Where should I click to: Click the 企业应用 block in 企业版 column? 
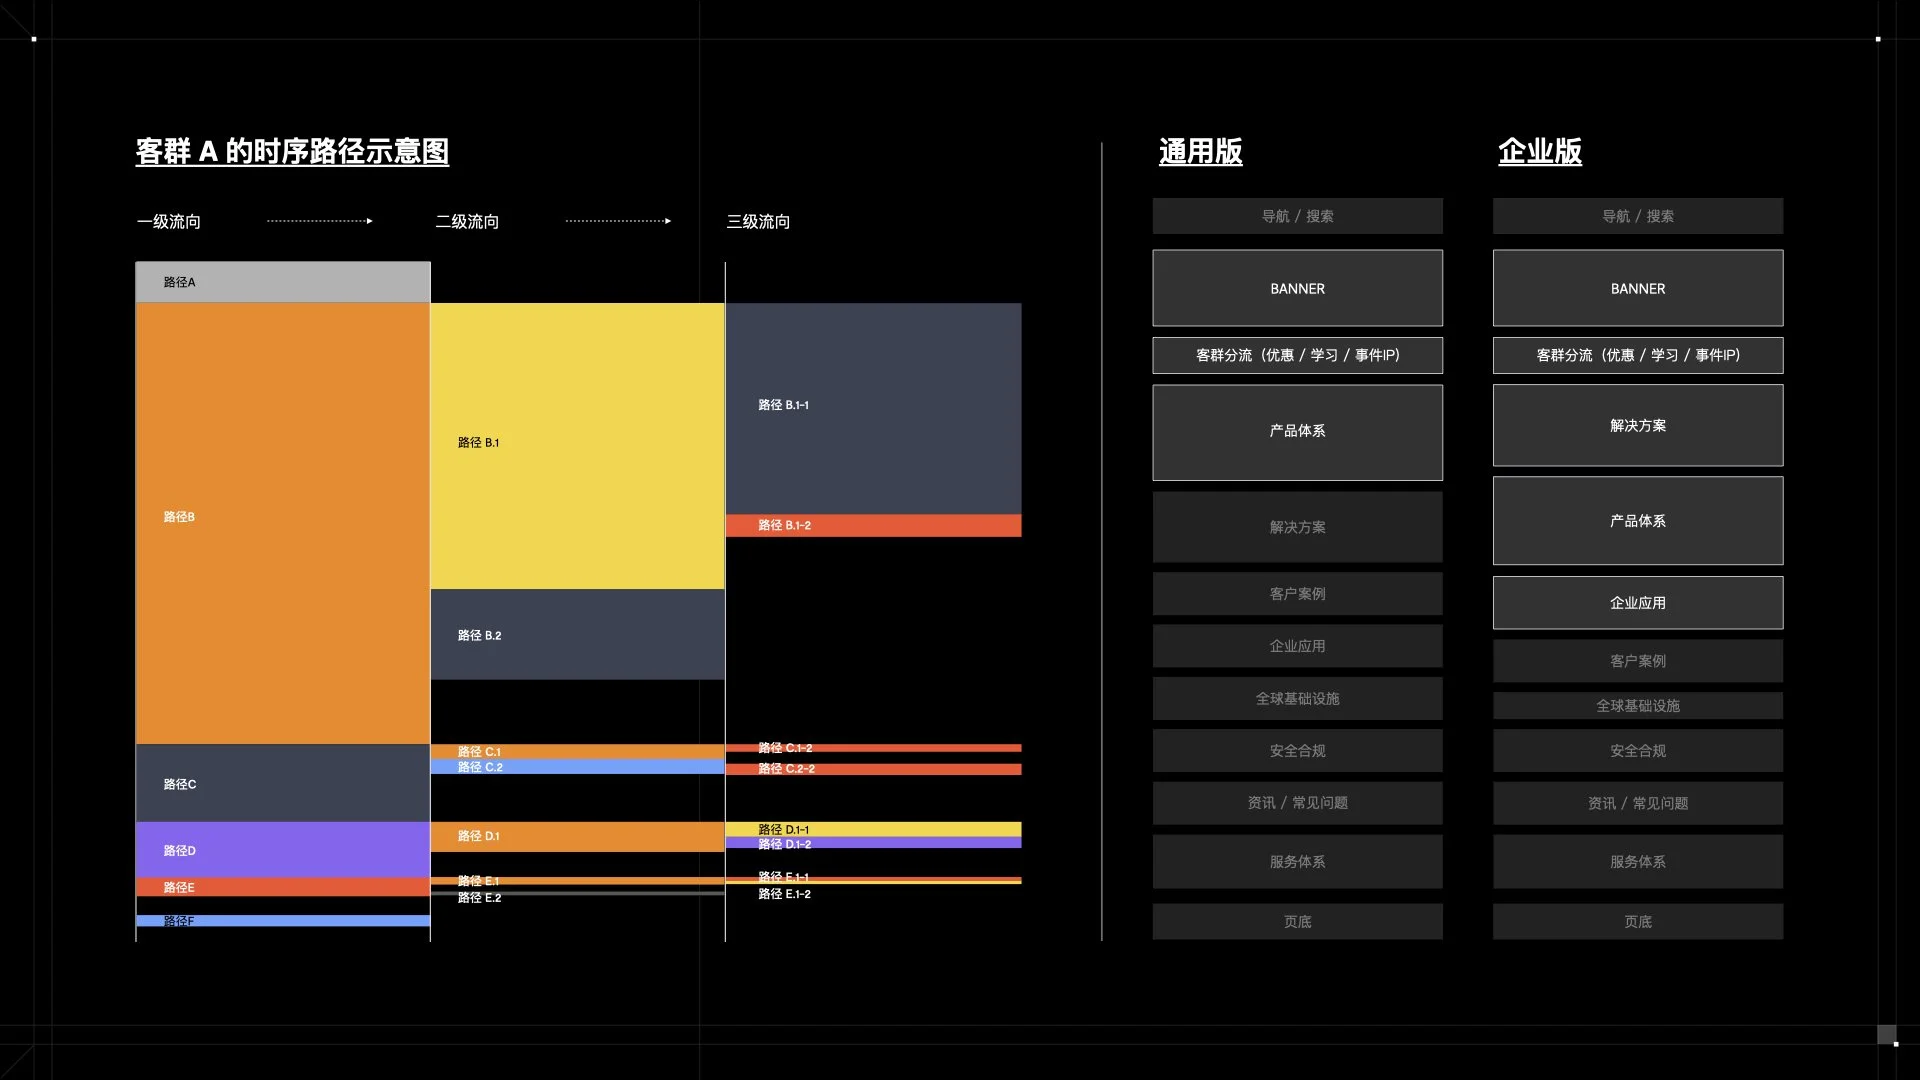1637,603
